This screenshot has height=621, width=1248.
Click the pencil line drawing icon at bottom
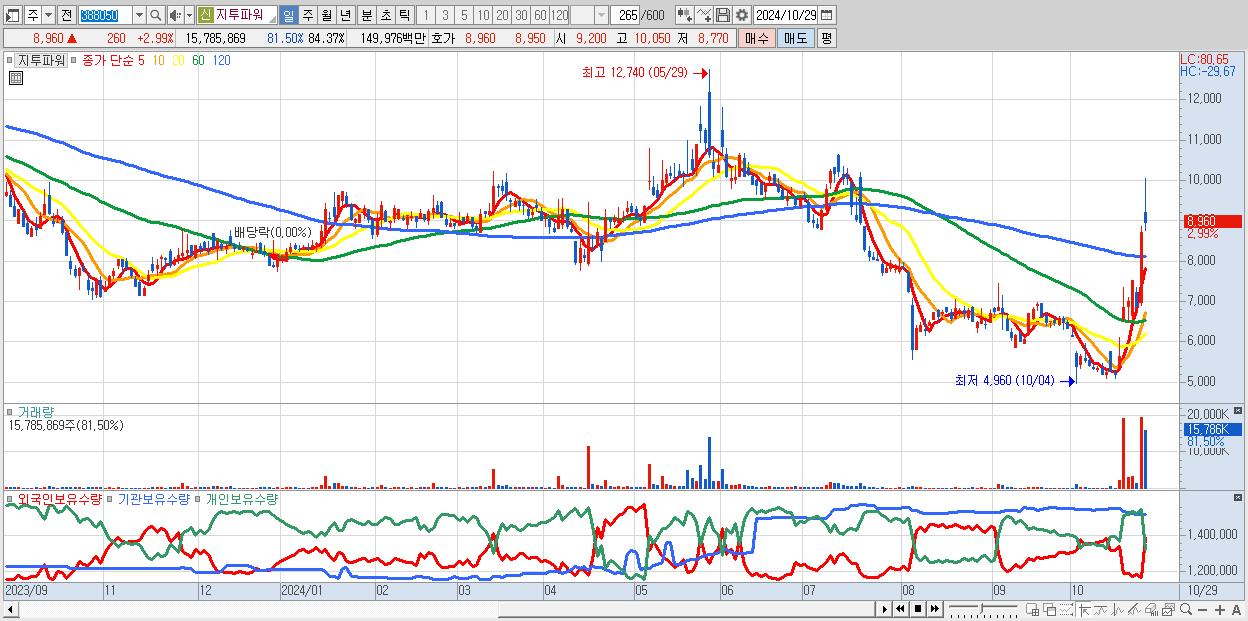click(1135, 609)
